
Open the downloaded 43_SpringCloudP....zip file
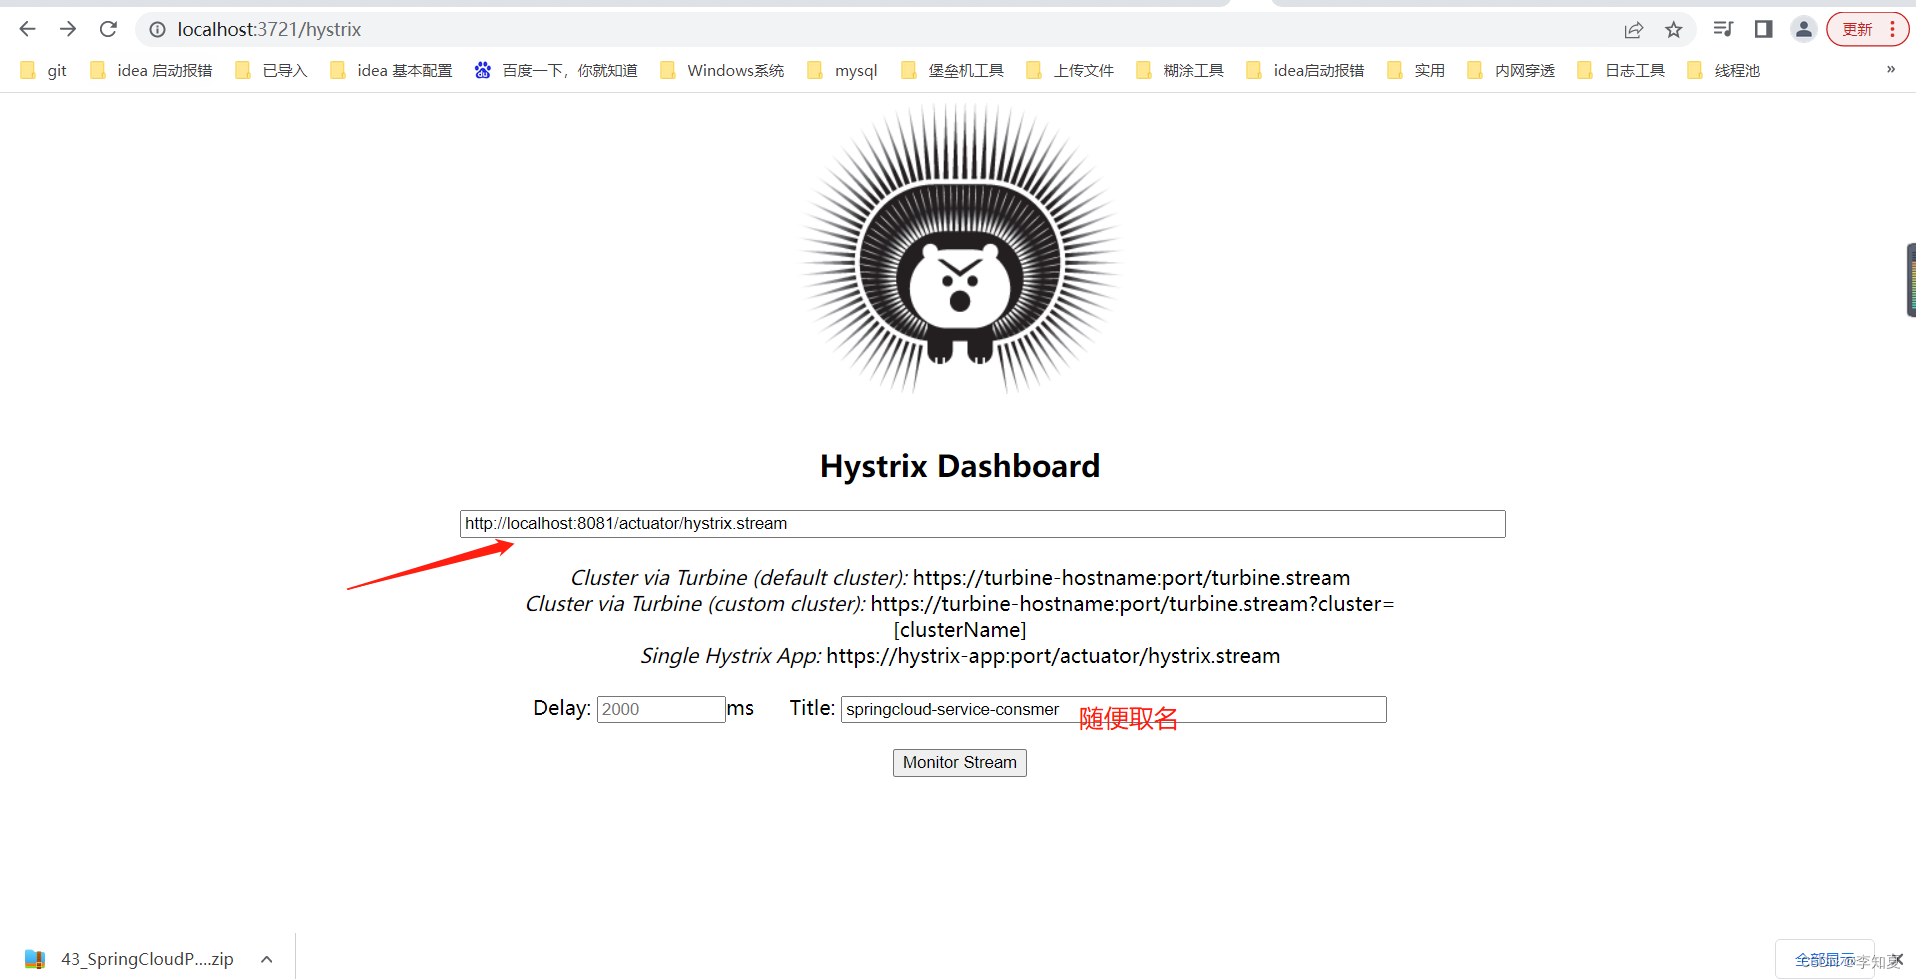(130, 959)
